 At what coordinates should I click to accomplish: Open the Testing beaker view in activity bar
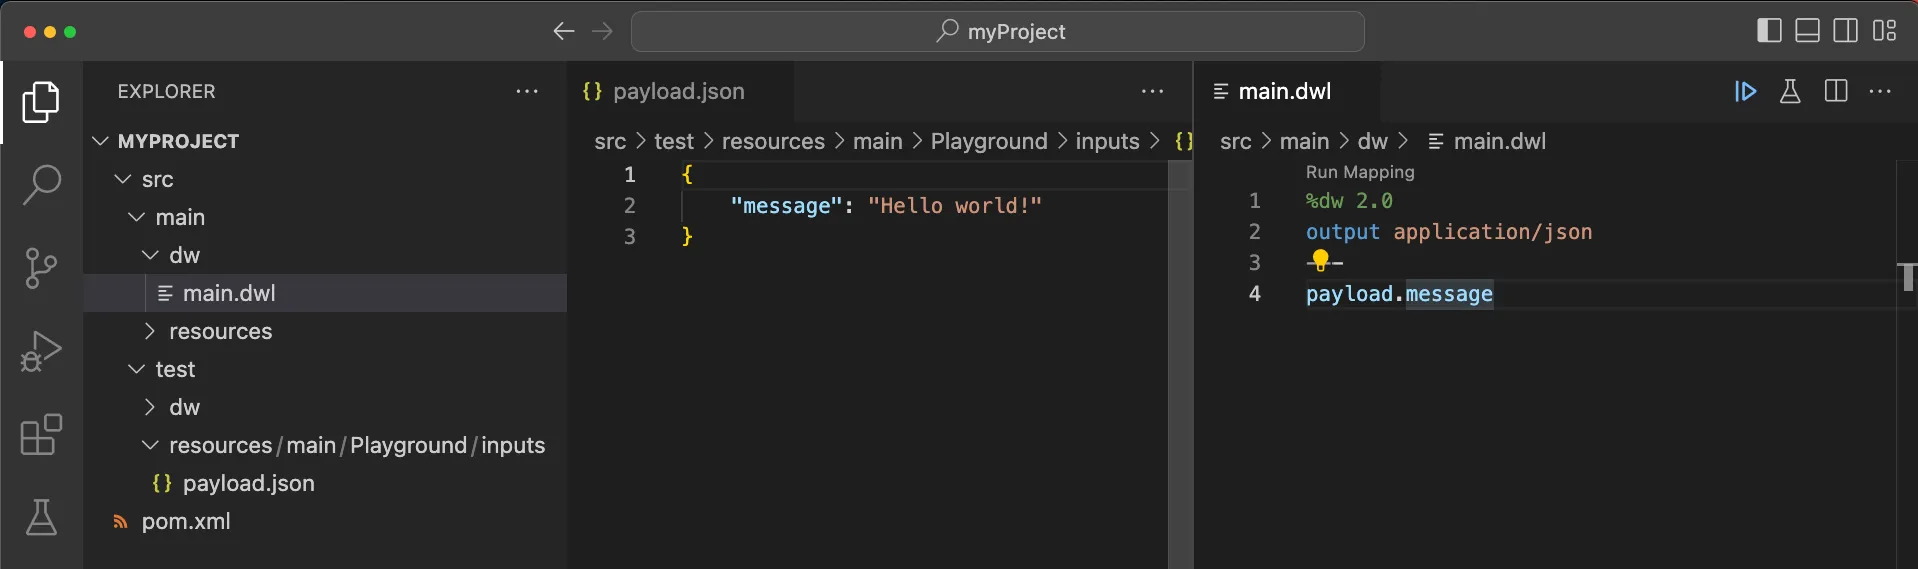coord(41,517)
